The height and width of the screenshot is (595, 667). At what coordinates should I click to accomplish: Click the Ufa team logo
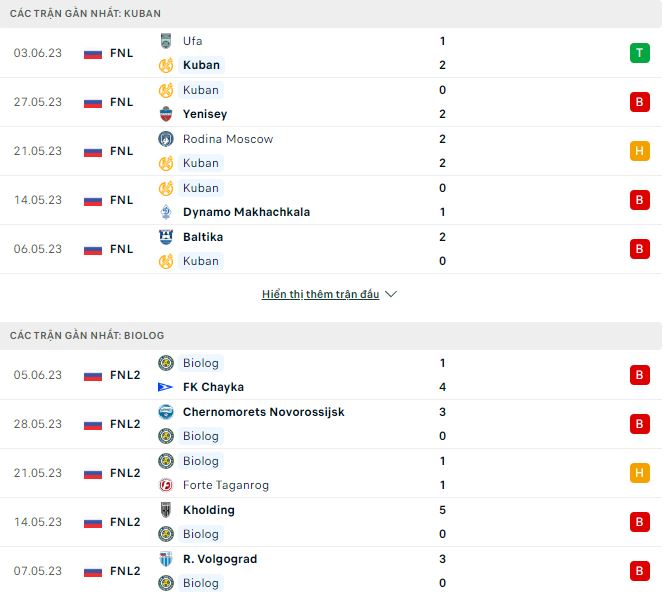pos(166,41)
